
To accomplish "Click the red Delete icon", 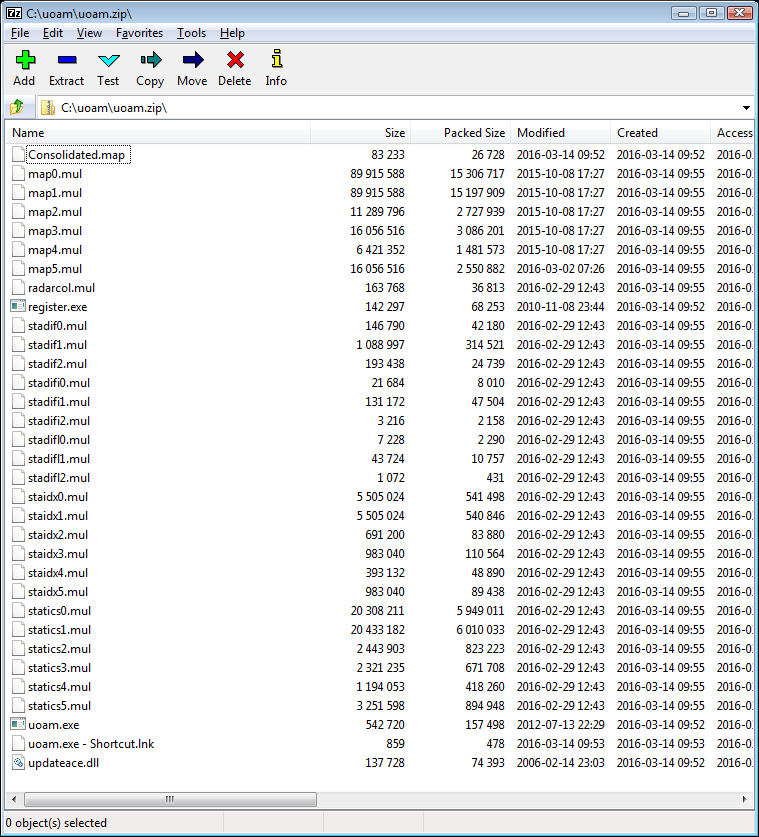I will [235, 60].
